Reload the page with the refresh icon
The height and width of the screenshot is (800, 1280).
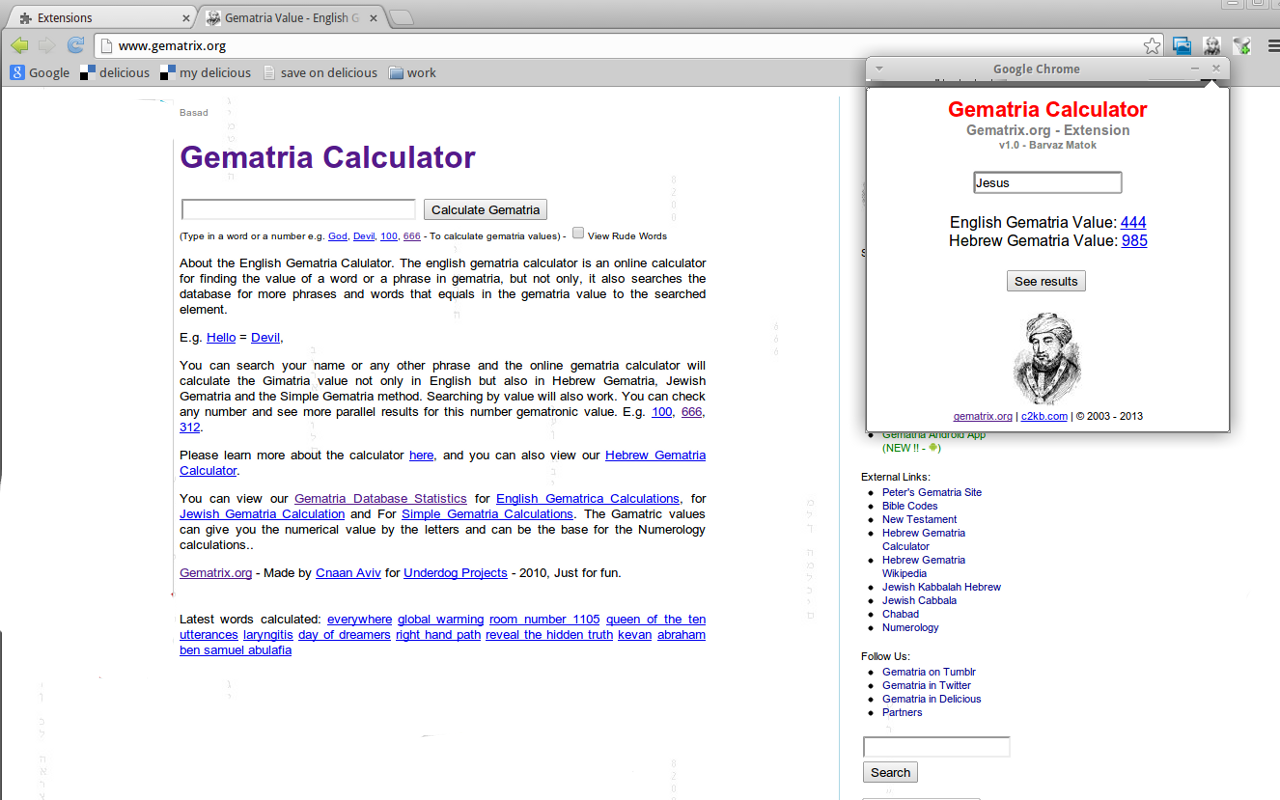75,45
